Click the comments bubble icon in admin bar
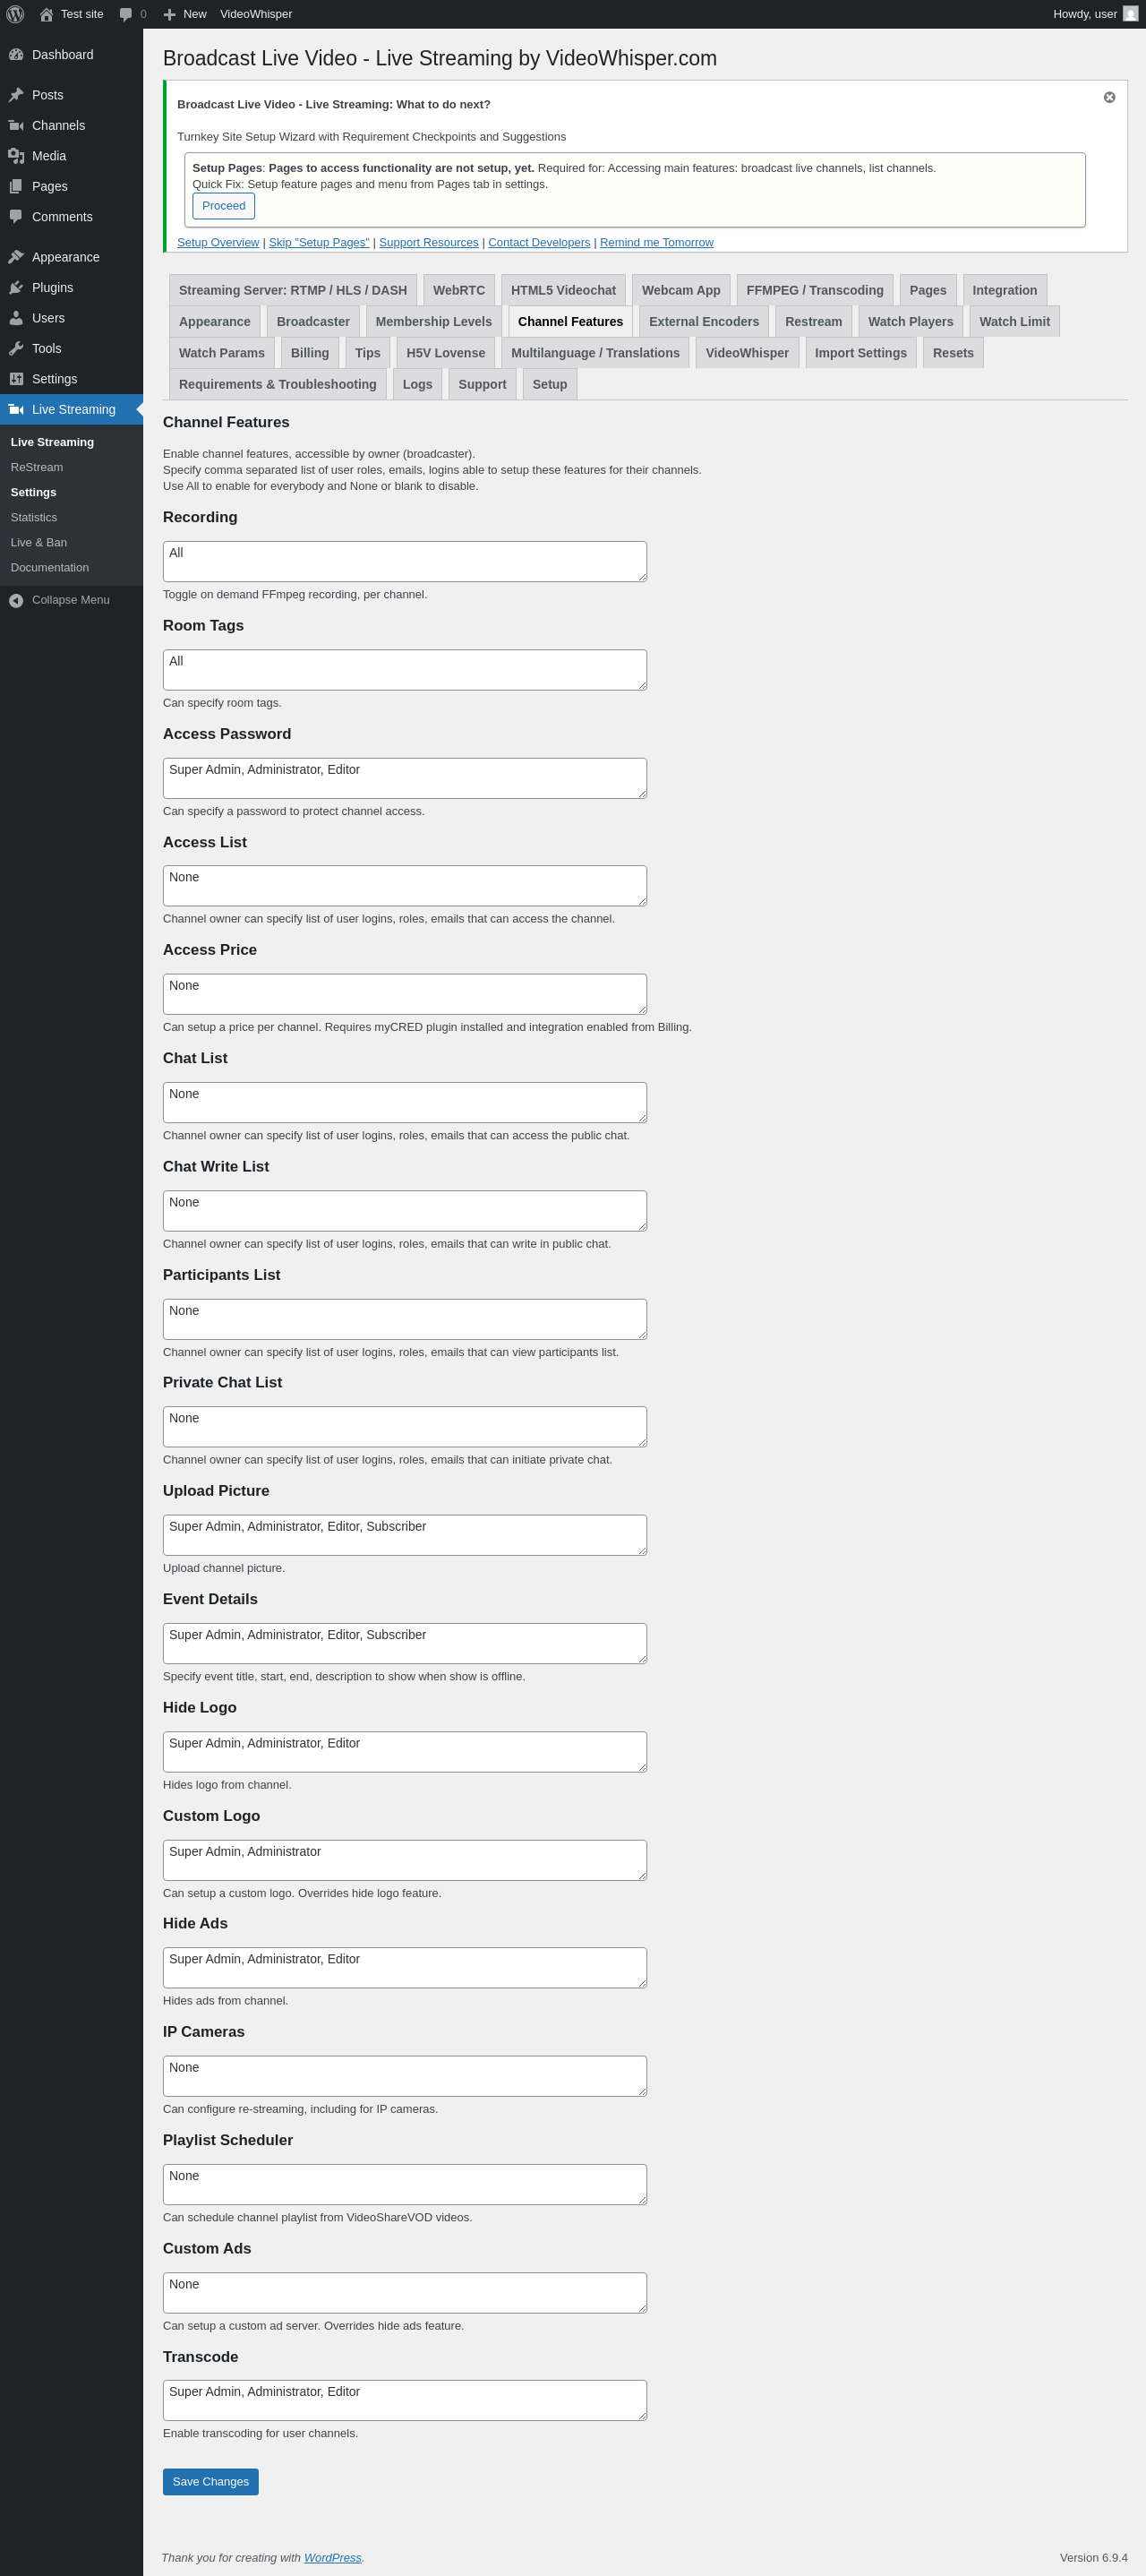1146x2576 pixels. (x=126, y=14)
